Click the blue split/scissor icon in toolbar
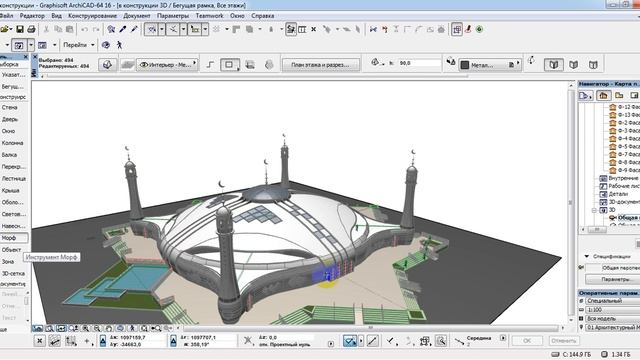Image resolution: width=640 pixels, height=360 pixels. tap(373, 29)
